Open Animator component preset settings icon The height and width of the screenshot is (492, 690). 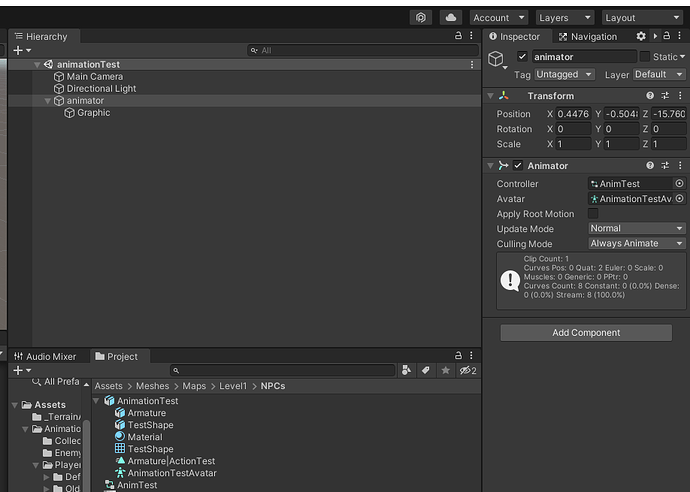665,166
